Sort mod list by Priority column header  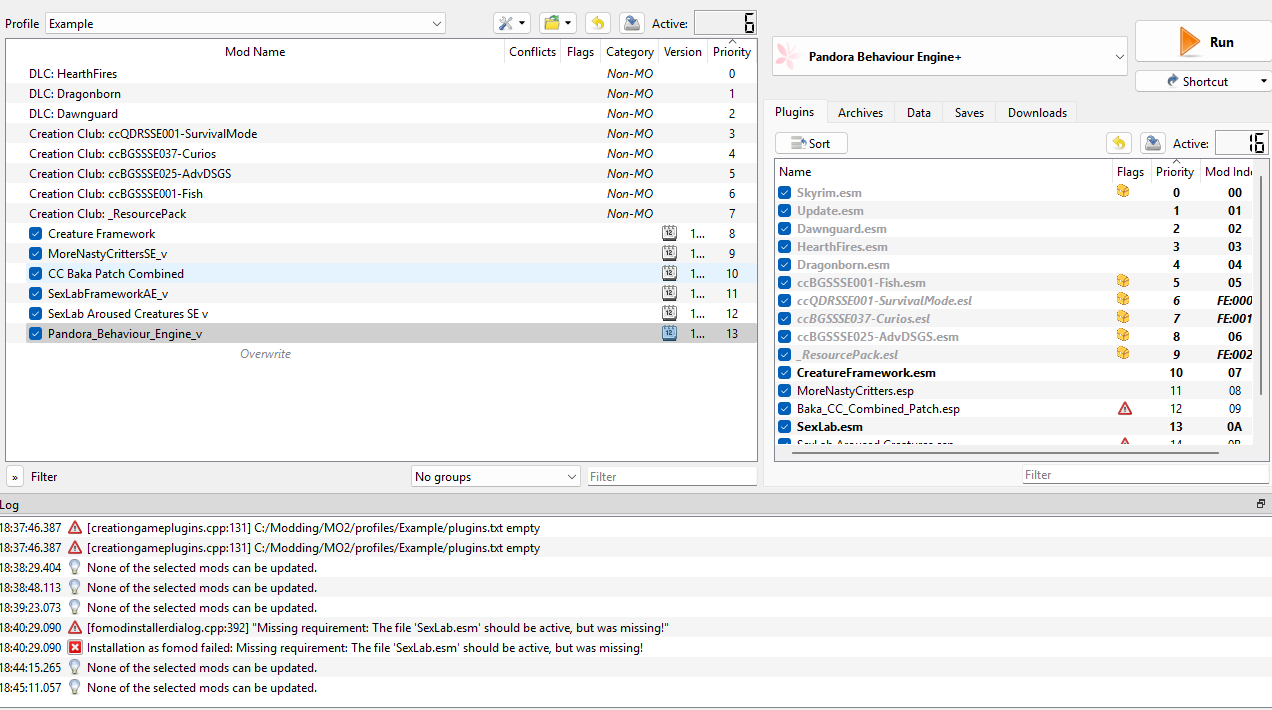[x=732, y=52]
